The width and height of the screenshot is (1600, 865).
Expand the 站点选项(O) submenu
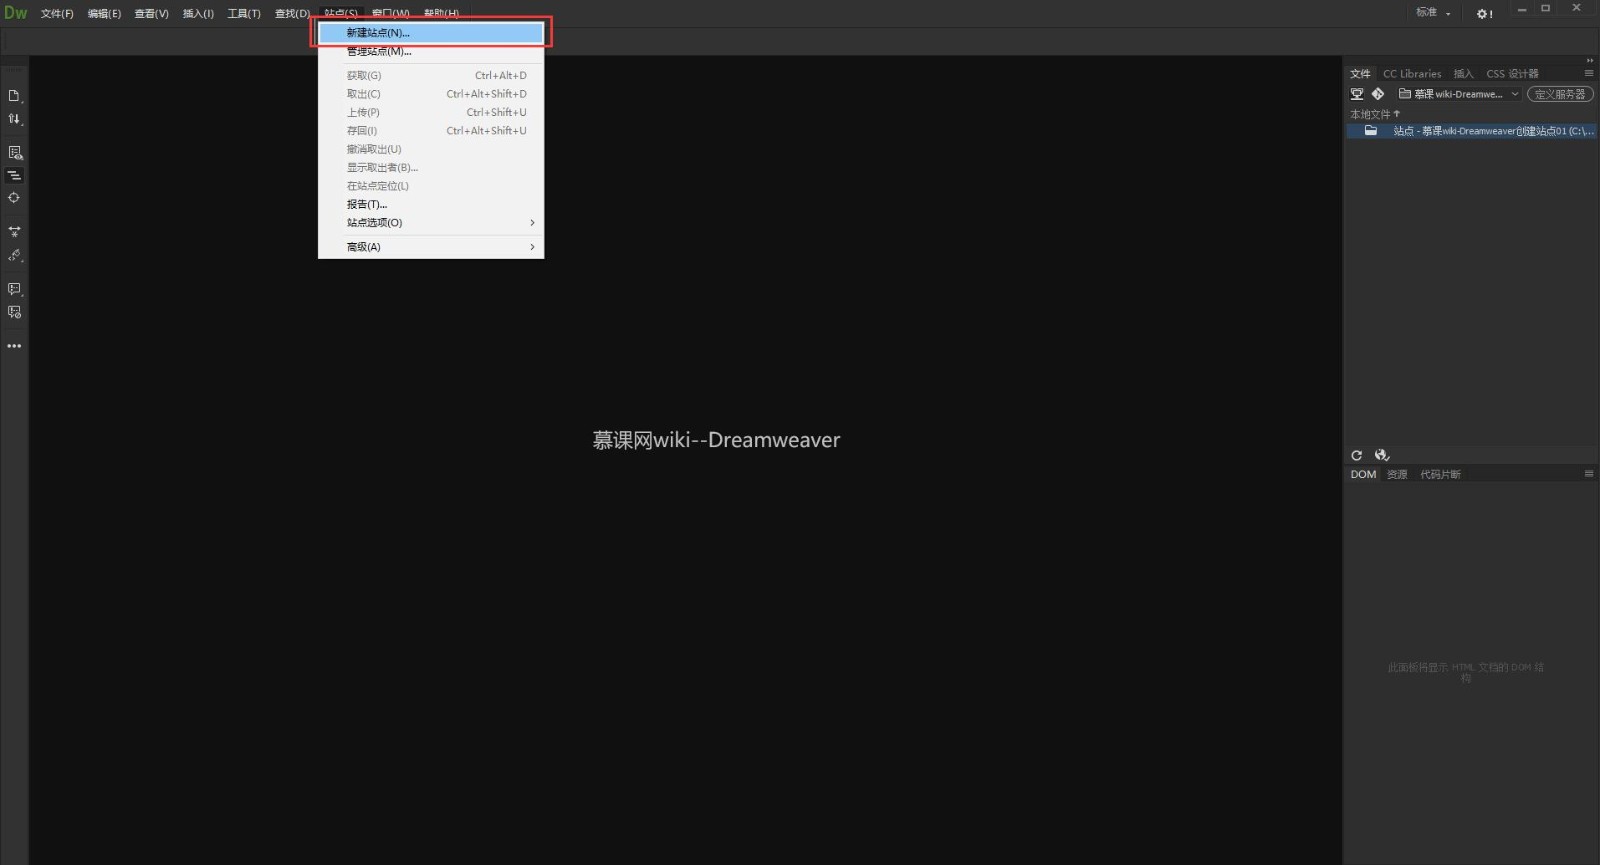[431, 223]
